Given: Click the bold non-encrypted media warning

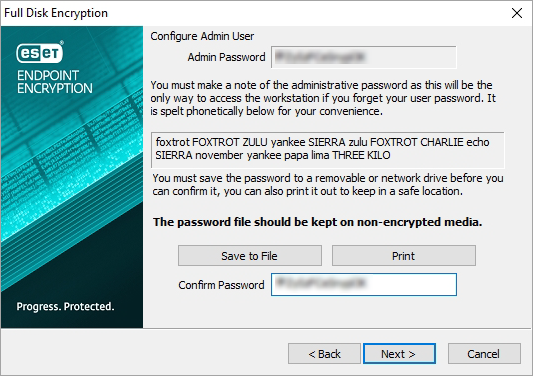Looking at the screenshot, I should click(x=317, y=222).
